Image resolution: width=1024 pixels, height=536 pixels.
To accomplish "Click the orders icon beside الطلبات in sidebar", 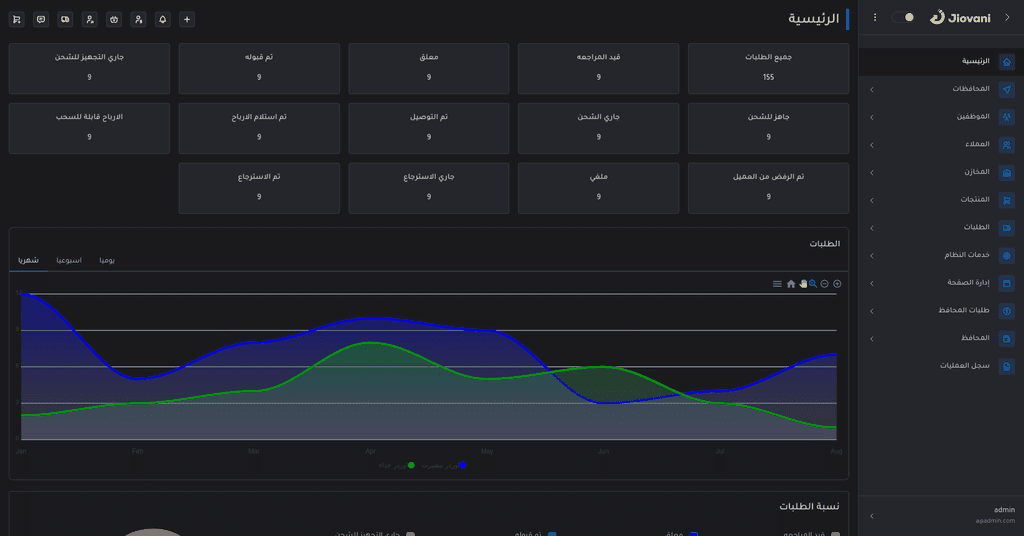I will pyautogui.click(x=1007, y=228).
